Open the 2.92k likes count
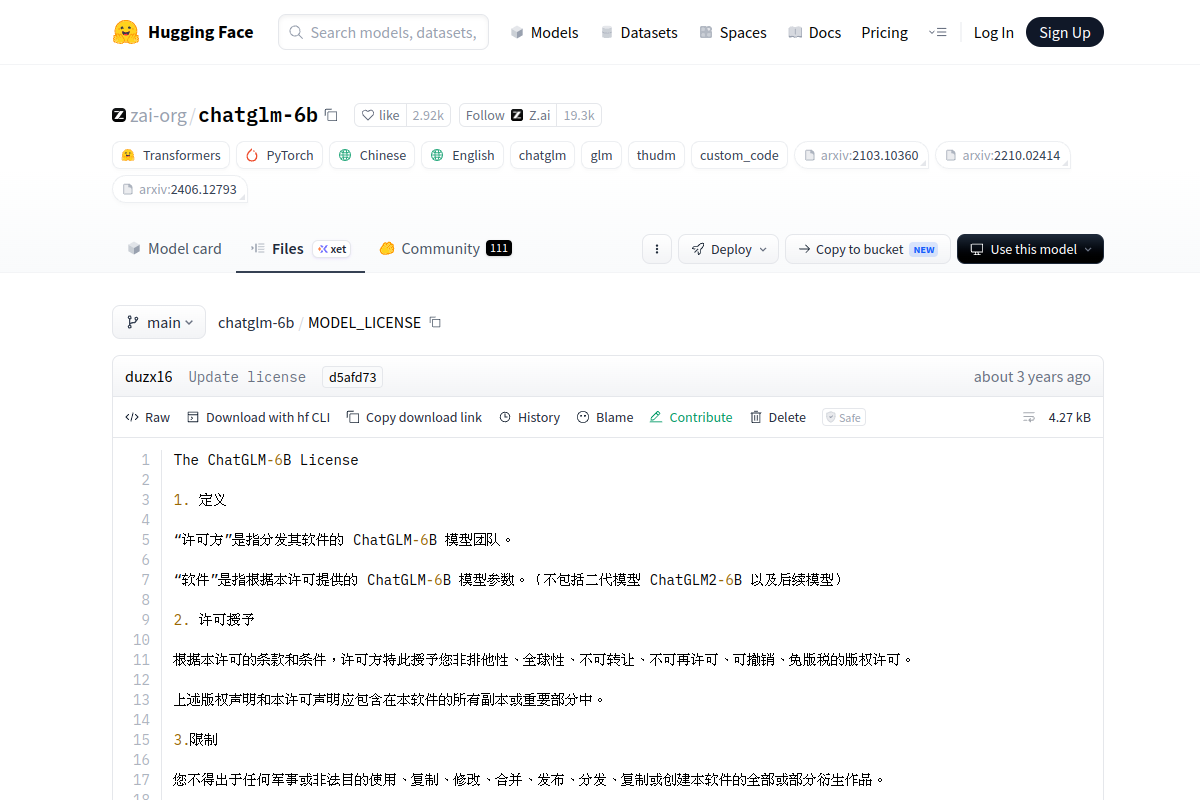 [x=428, y=115]
